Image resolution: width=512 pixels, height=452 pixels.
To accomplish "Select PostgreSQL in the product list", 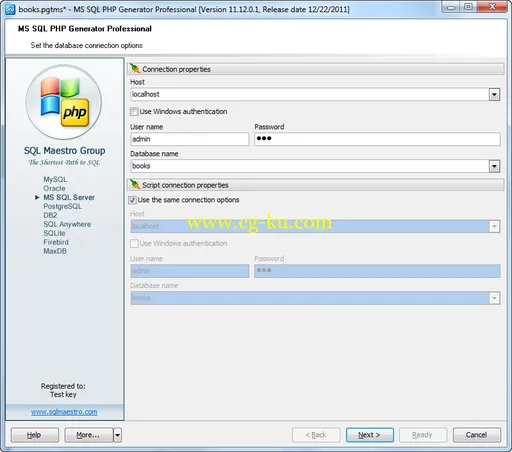I will pos(62,206).
